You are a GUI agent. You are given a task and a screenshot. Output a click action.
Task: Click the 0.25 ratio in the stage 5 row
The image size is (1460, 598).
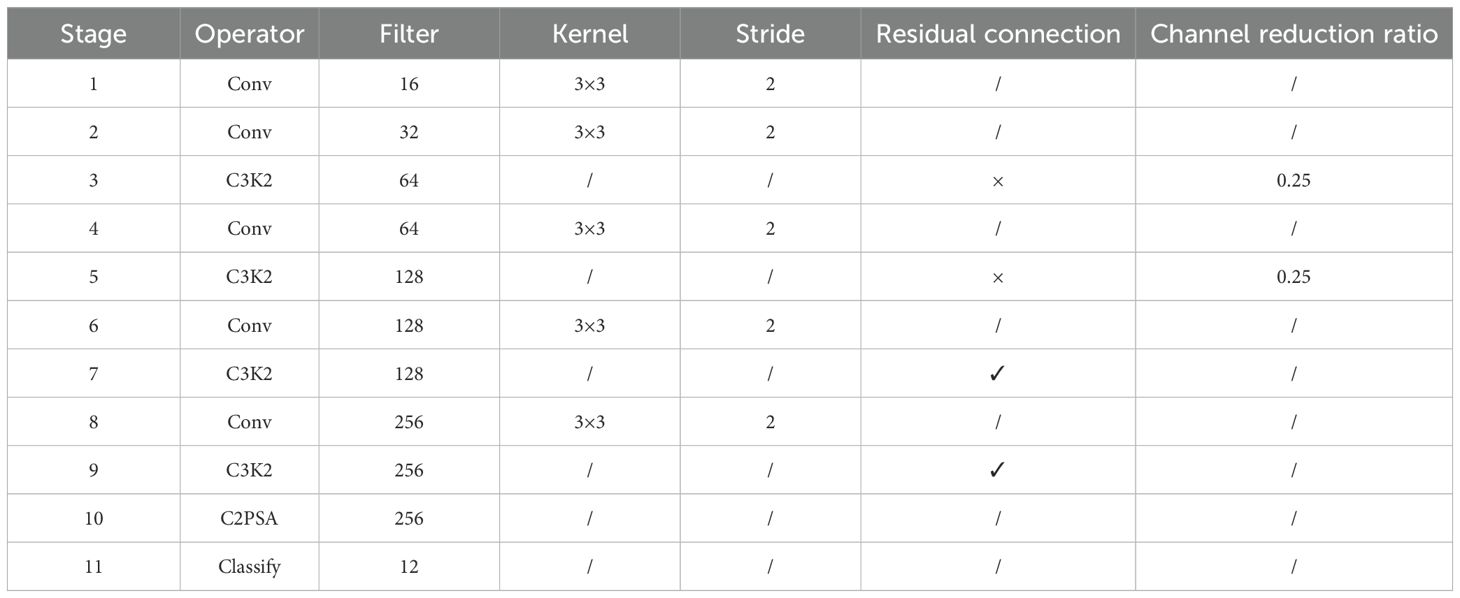[x=1294, y=277]
